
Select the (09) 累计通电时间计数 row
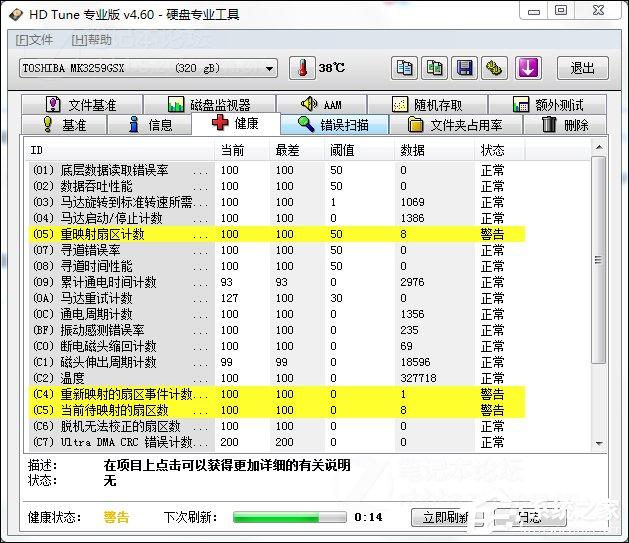pos(277,282)
